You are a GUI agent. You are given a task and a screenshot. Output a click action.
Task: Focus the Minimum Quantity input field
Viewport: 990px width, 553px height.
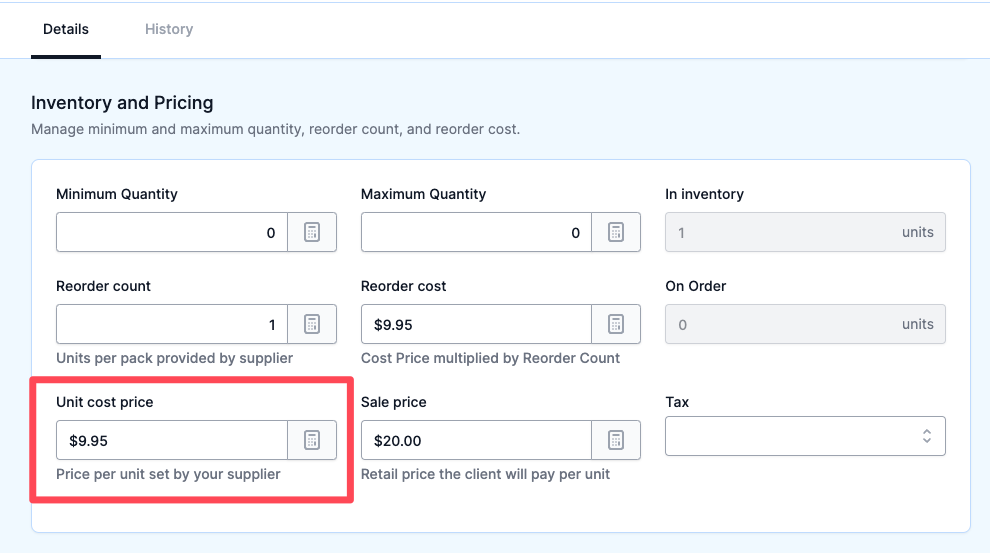click(172, 232)
